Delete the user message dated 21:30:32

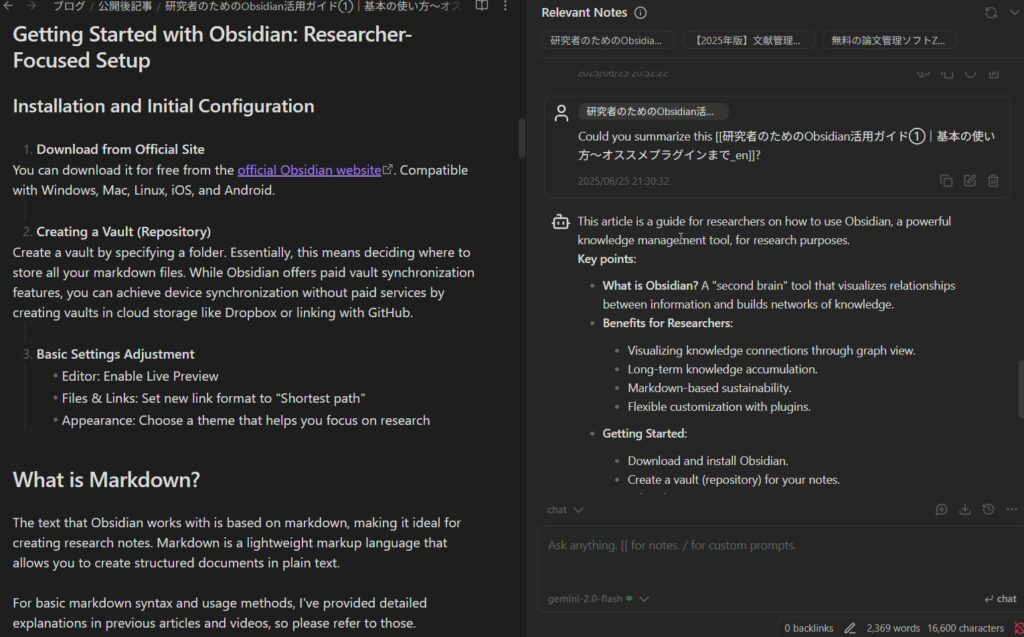993,181
